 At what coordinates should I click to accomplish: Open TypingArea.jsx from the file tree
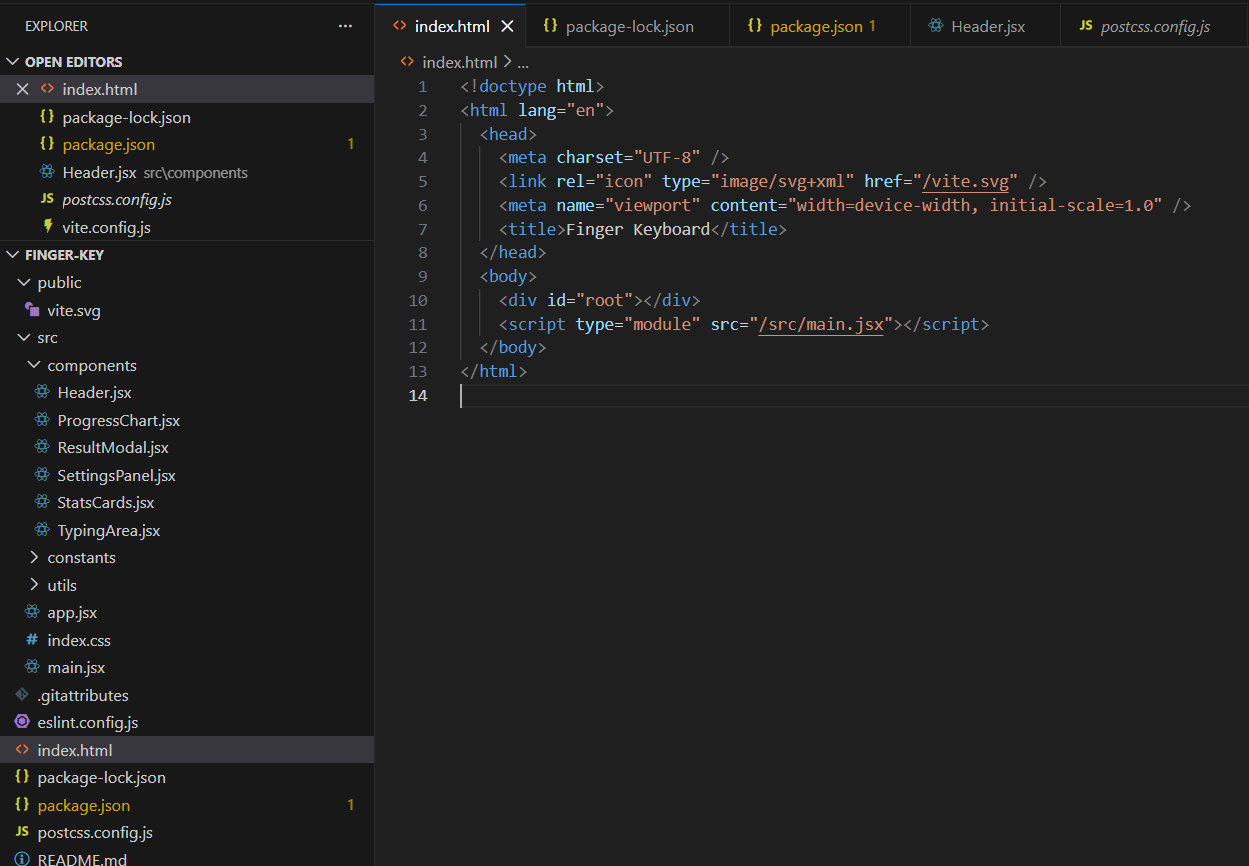click(108, 530)
